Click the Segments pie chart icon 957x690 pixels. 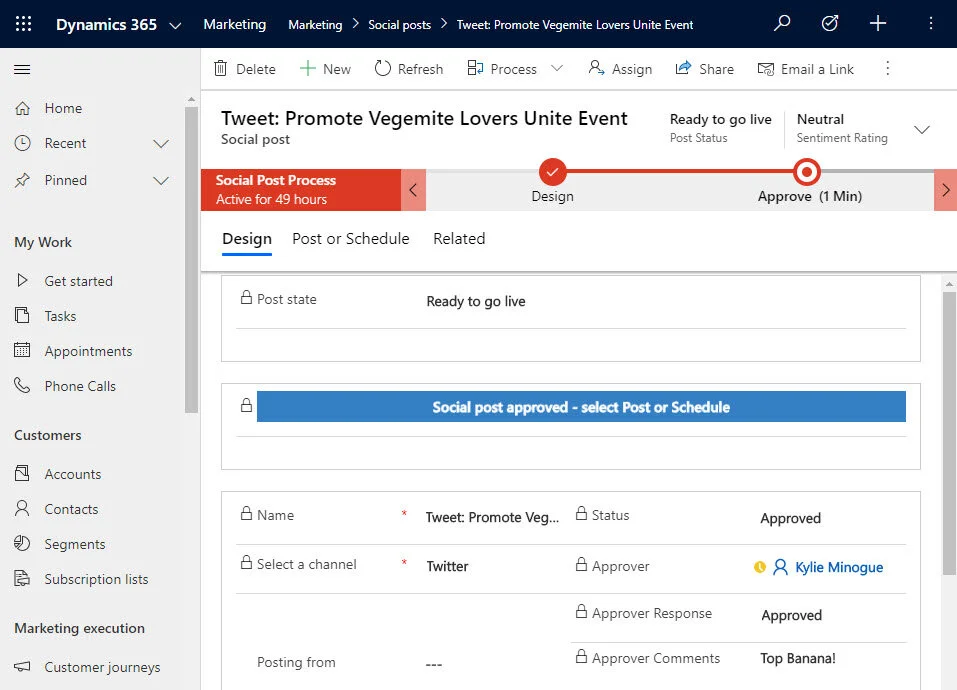click(x=23, y=543)
